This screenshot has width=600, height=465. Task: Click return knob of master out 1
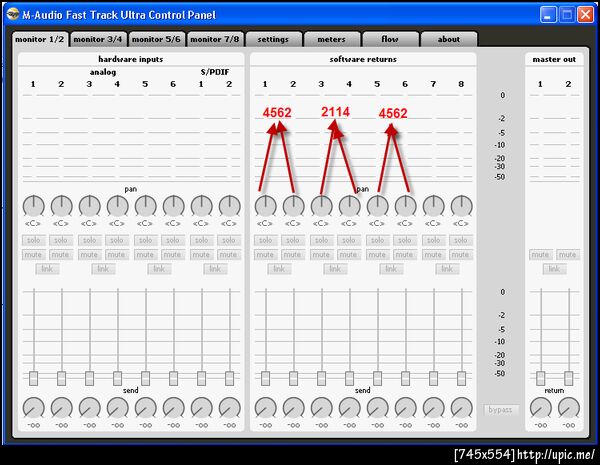click(541, 408)
